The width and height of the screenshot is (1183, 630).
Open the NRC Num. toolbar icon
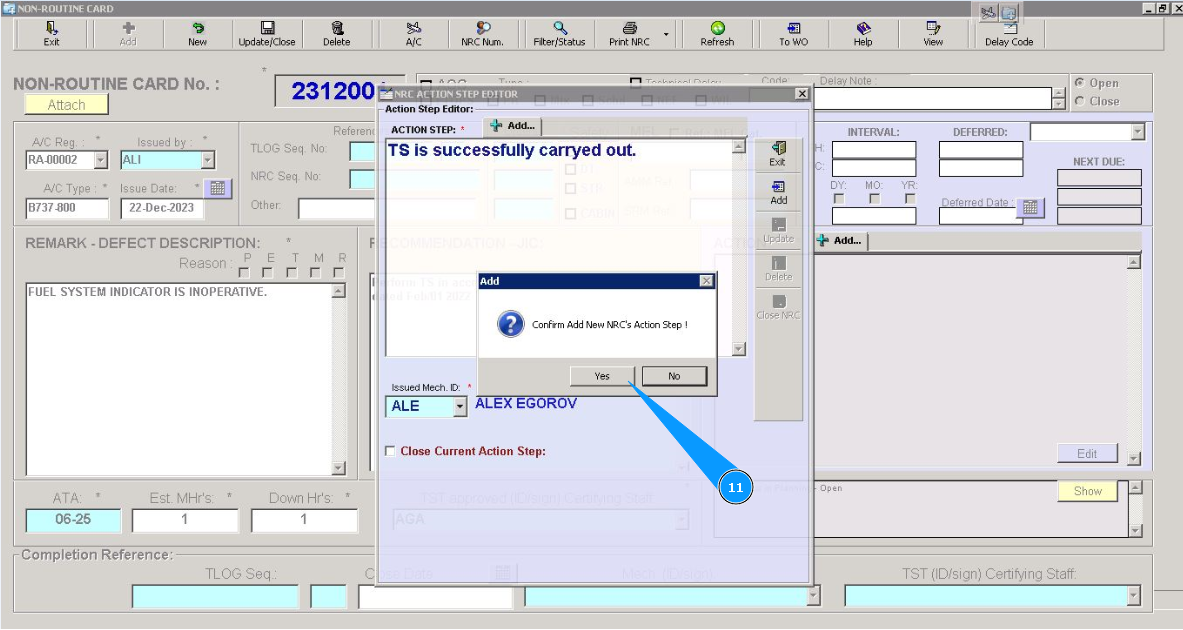tap(483, 29)
